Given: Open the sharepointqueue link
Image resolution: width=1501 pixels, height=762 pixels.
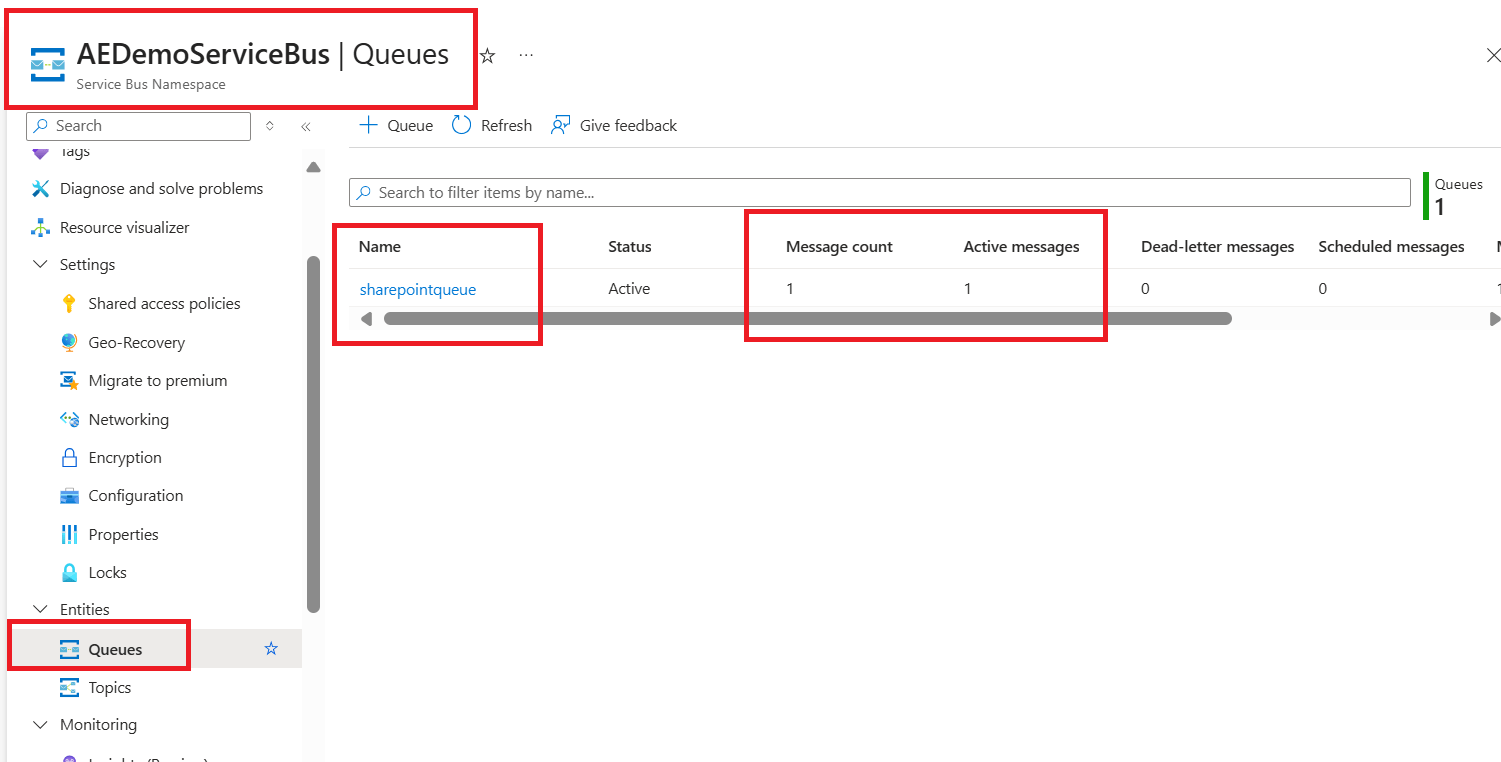Looking at the screenshot, I should tap(418, 290).
